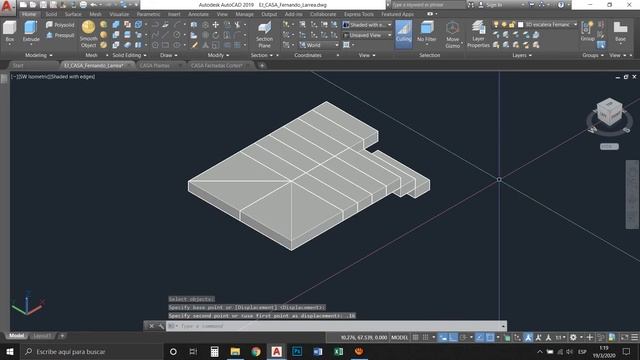Add a new layout with plus
Viewport: 640px width, 360px height.
click(62, 336)
